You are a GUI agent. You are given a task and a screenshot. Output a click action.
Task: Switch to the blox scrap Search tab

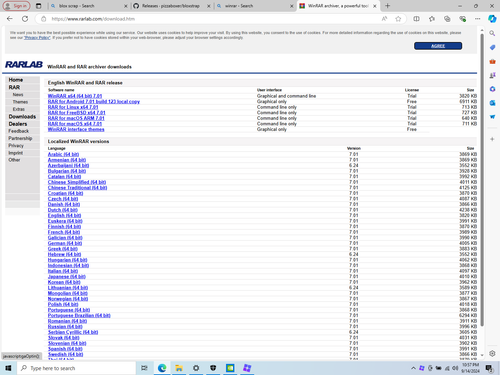tap(88, 6)
